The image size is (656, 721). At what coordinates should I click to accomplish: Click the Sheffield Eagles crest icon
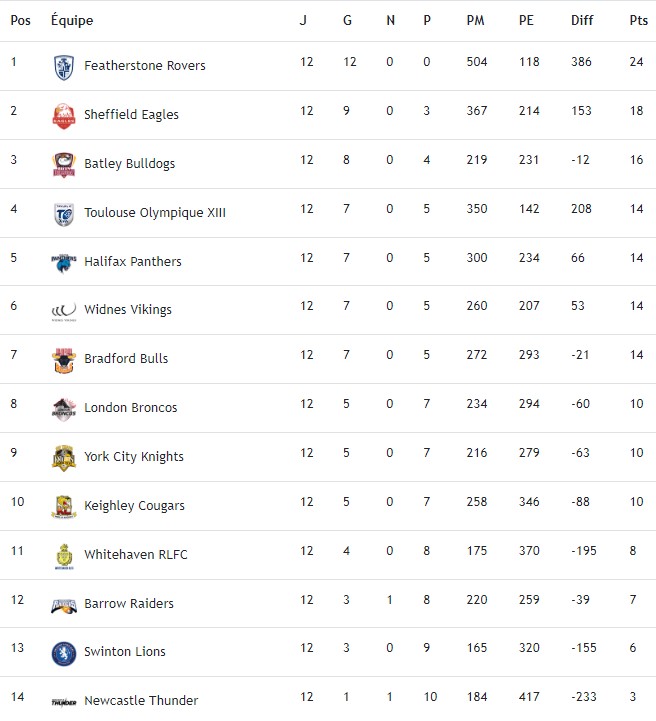click(x=64, y=116)
